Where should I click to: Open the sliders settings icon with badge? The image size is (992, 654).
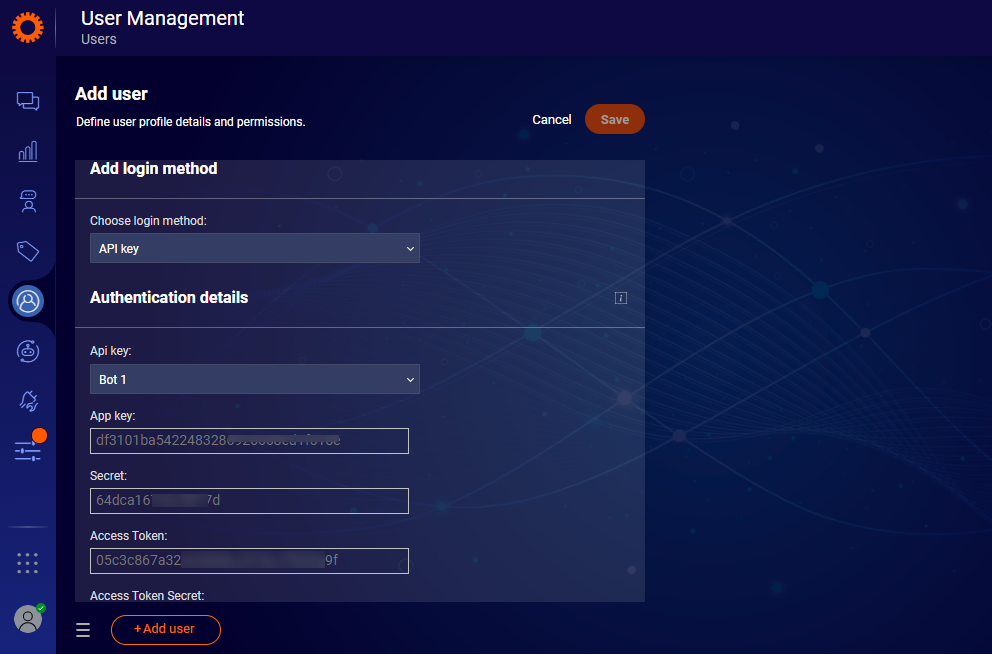click(x=28, y=451)
